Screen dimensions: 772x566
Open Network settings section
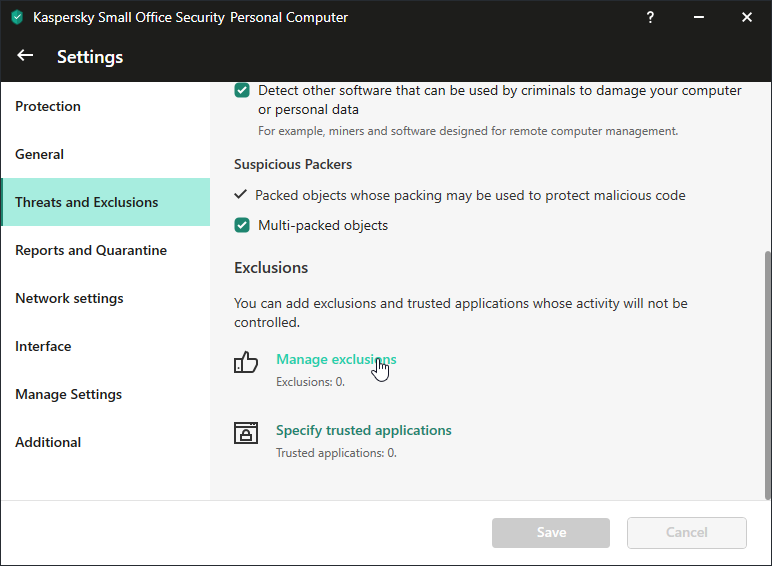105,298
